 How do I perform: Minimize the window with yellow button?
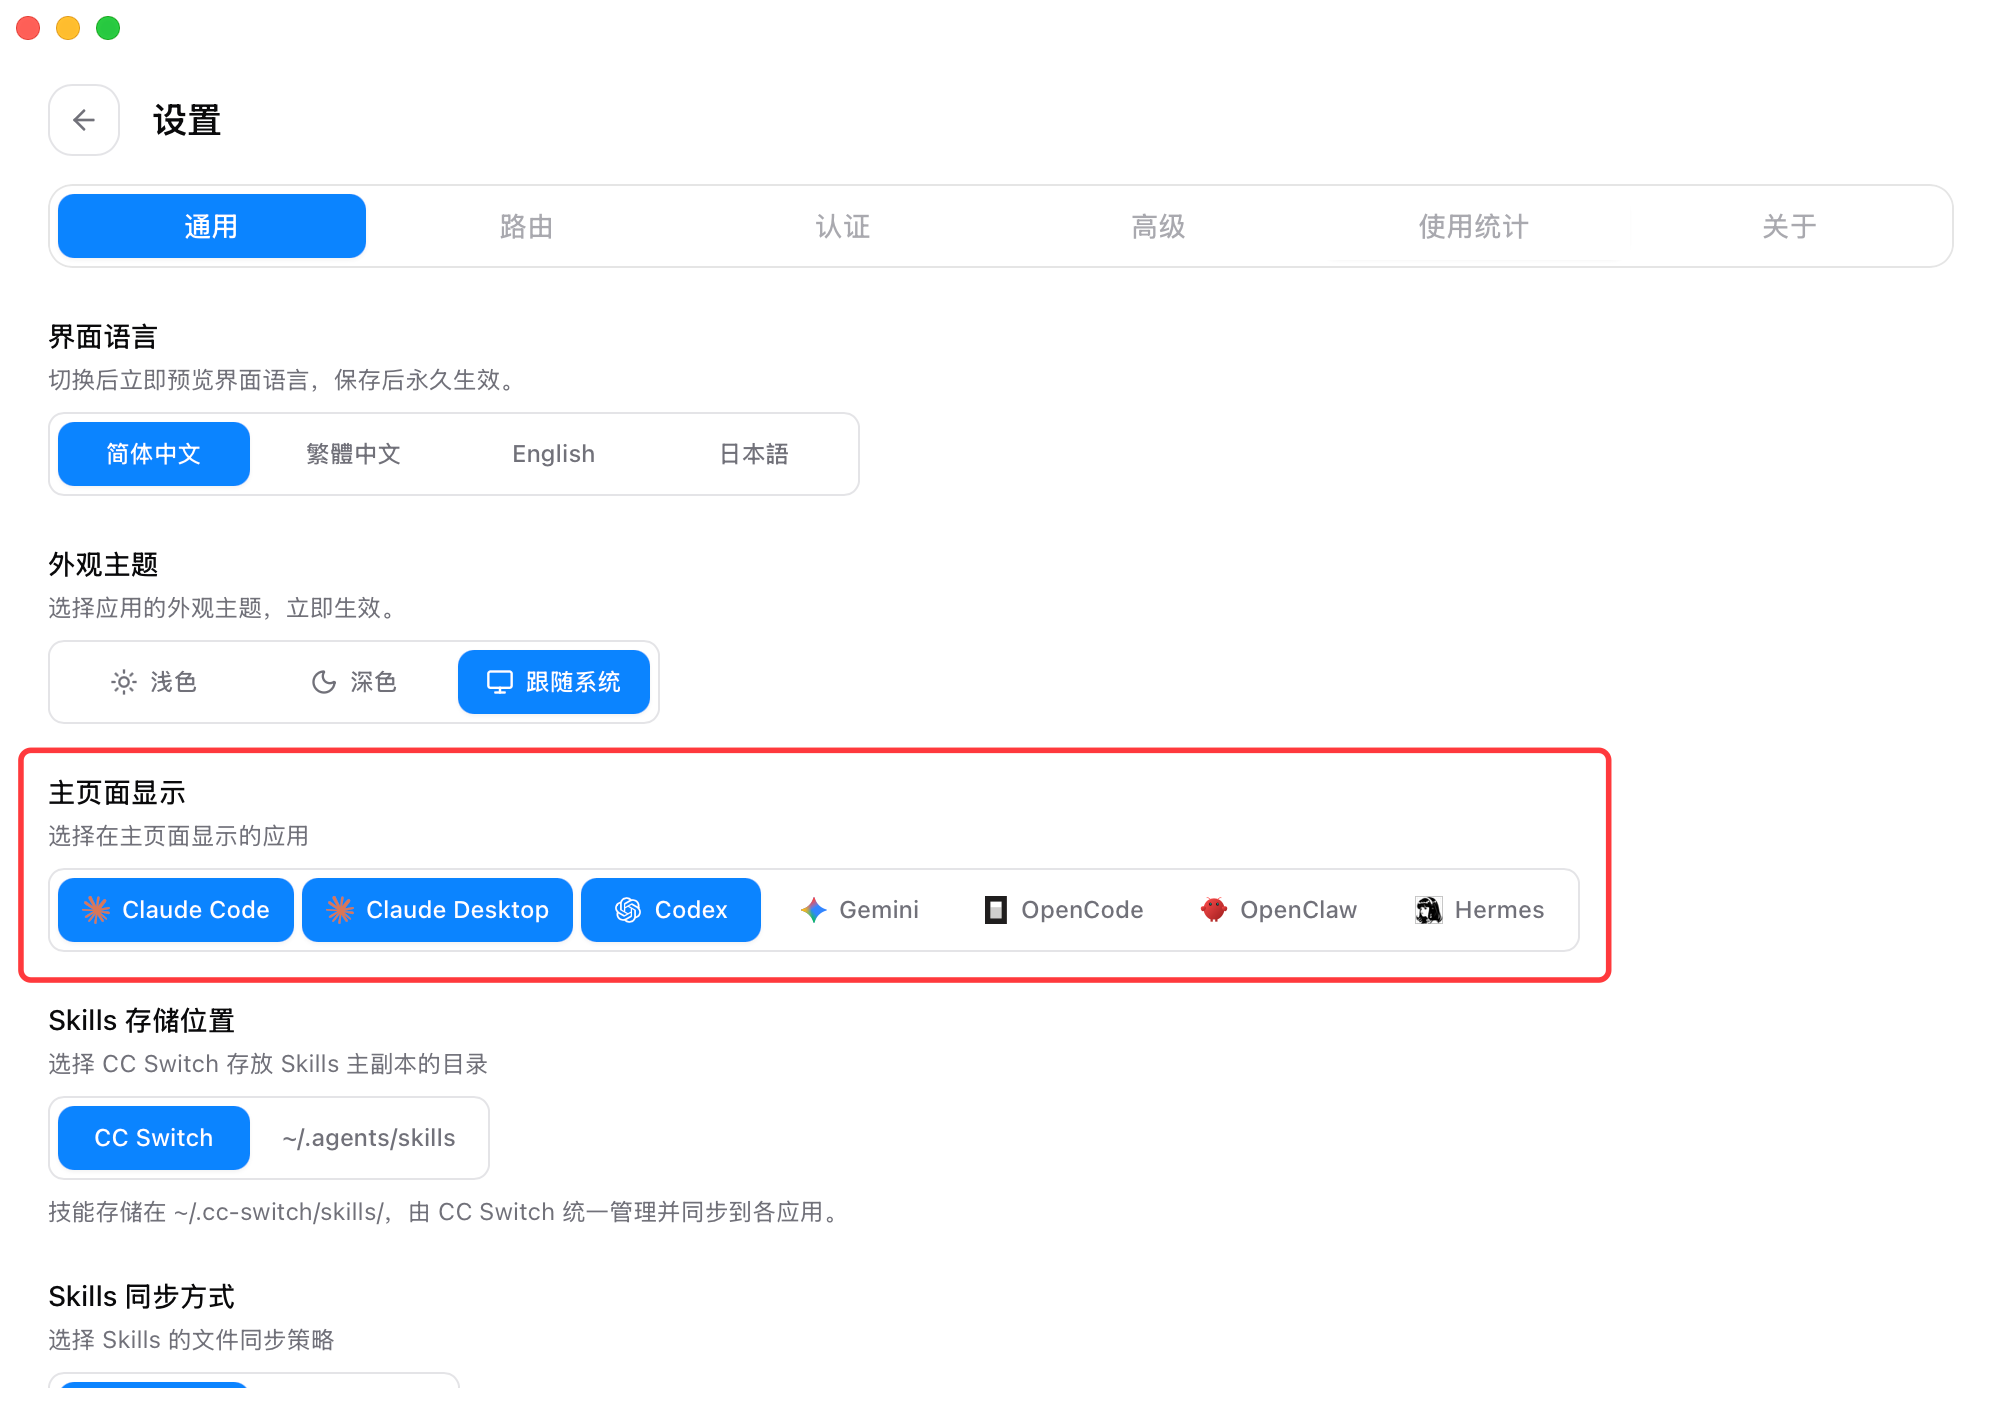pyautogui.click(x=68, y=28)
